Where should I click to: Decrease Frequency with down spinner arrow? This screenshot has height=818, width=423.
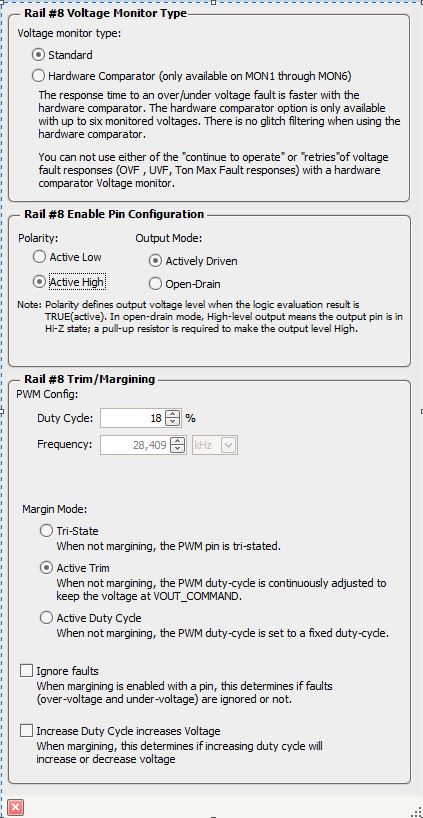click(178, 449)
